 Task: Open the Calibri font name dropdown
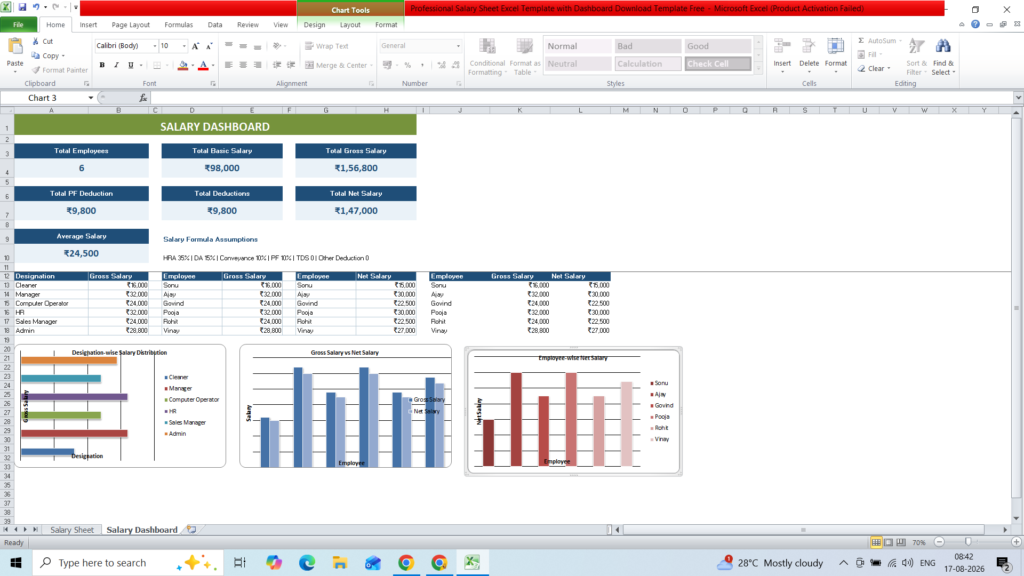pyautogui.click(x=155, y=46)
